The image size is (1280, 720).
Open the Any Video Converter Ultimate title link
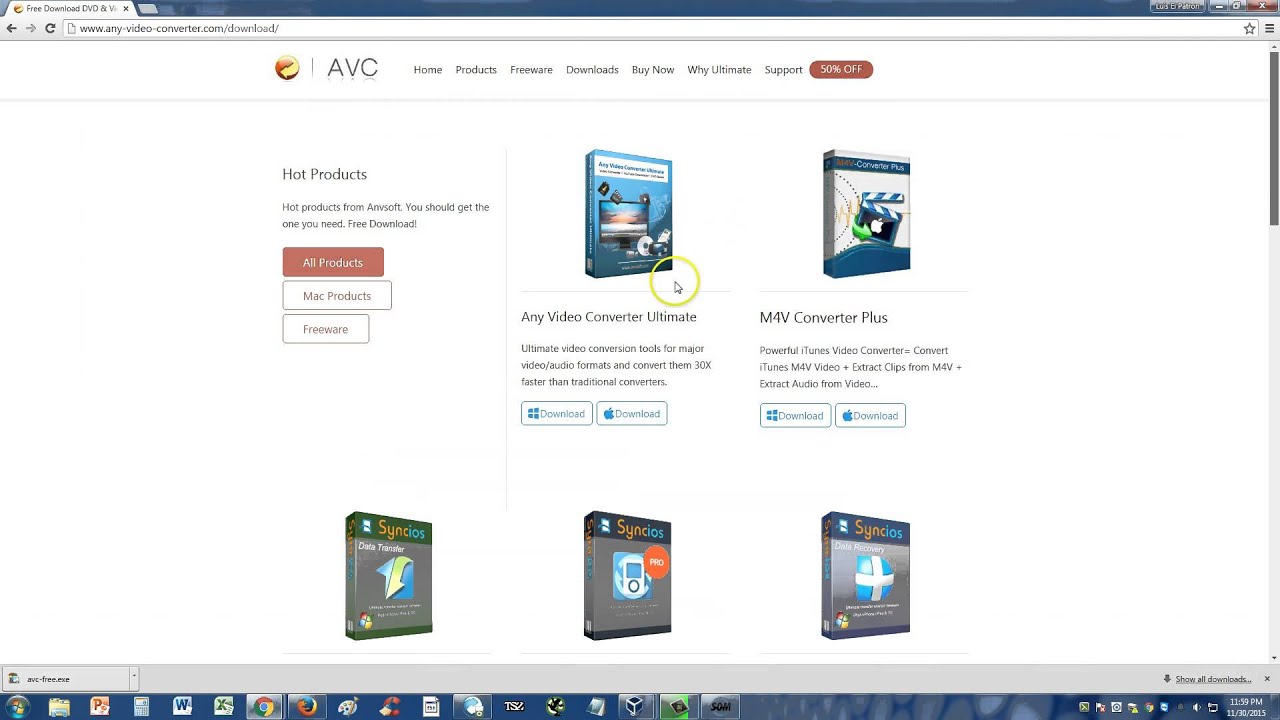click(x=609, y=317)
